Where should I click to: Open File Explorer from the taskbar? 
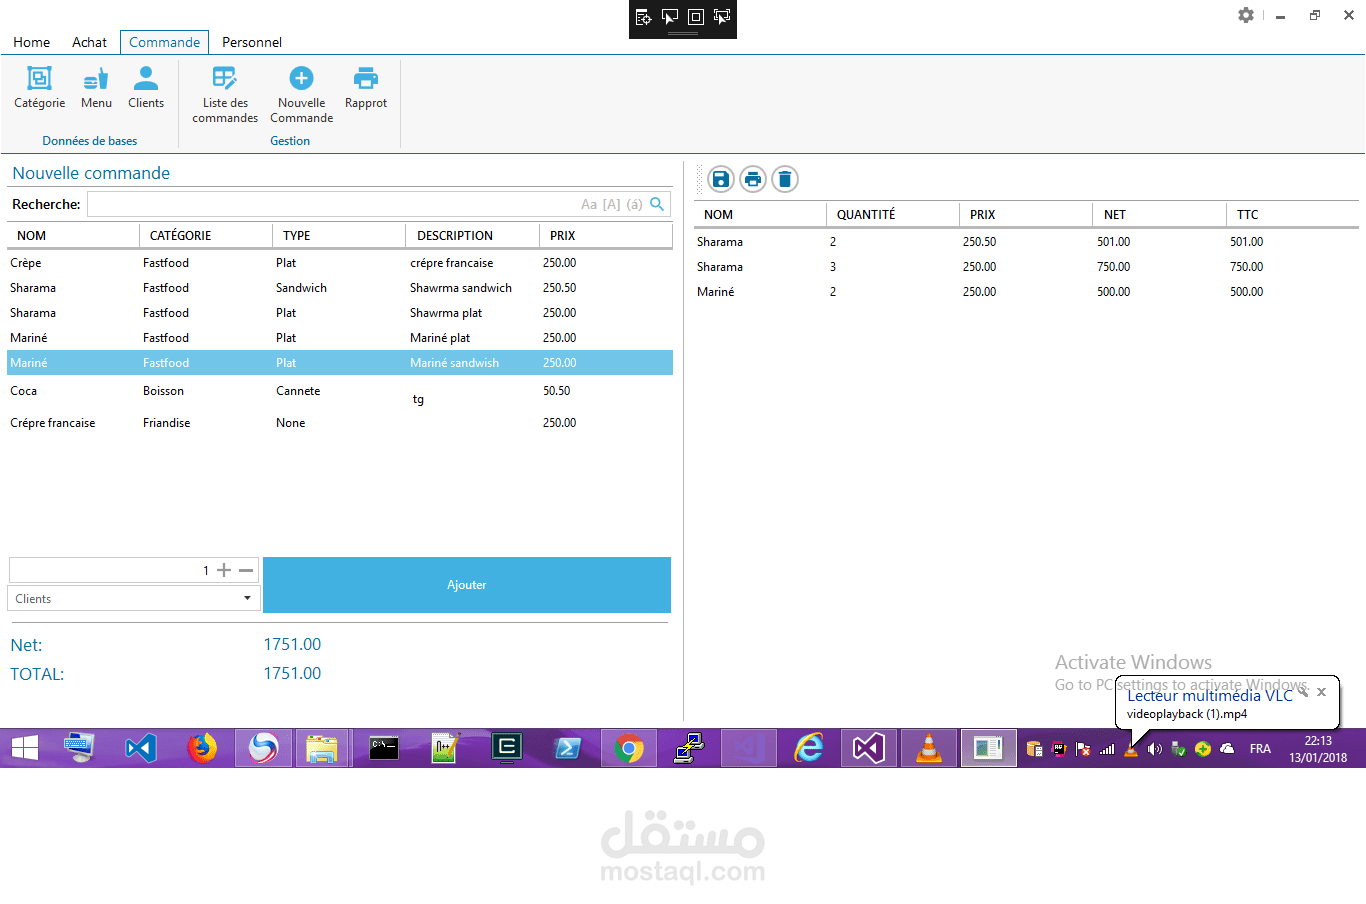point(322,748)
